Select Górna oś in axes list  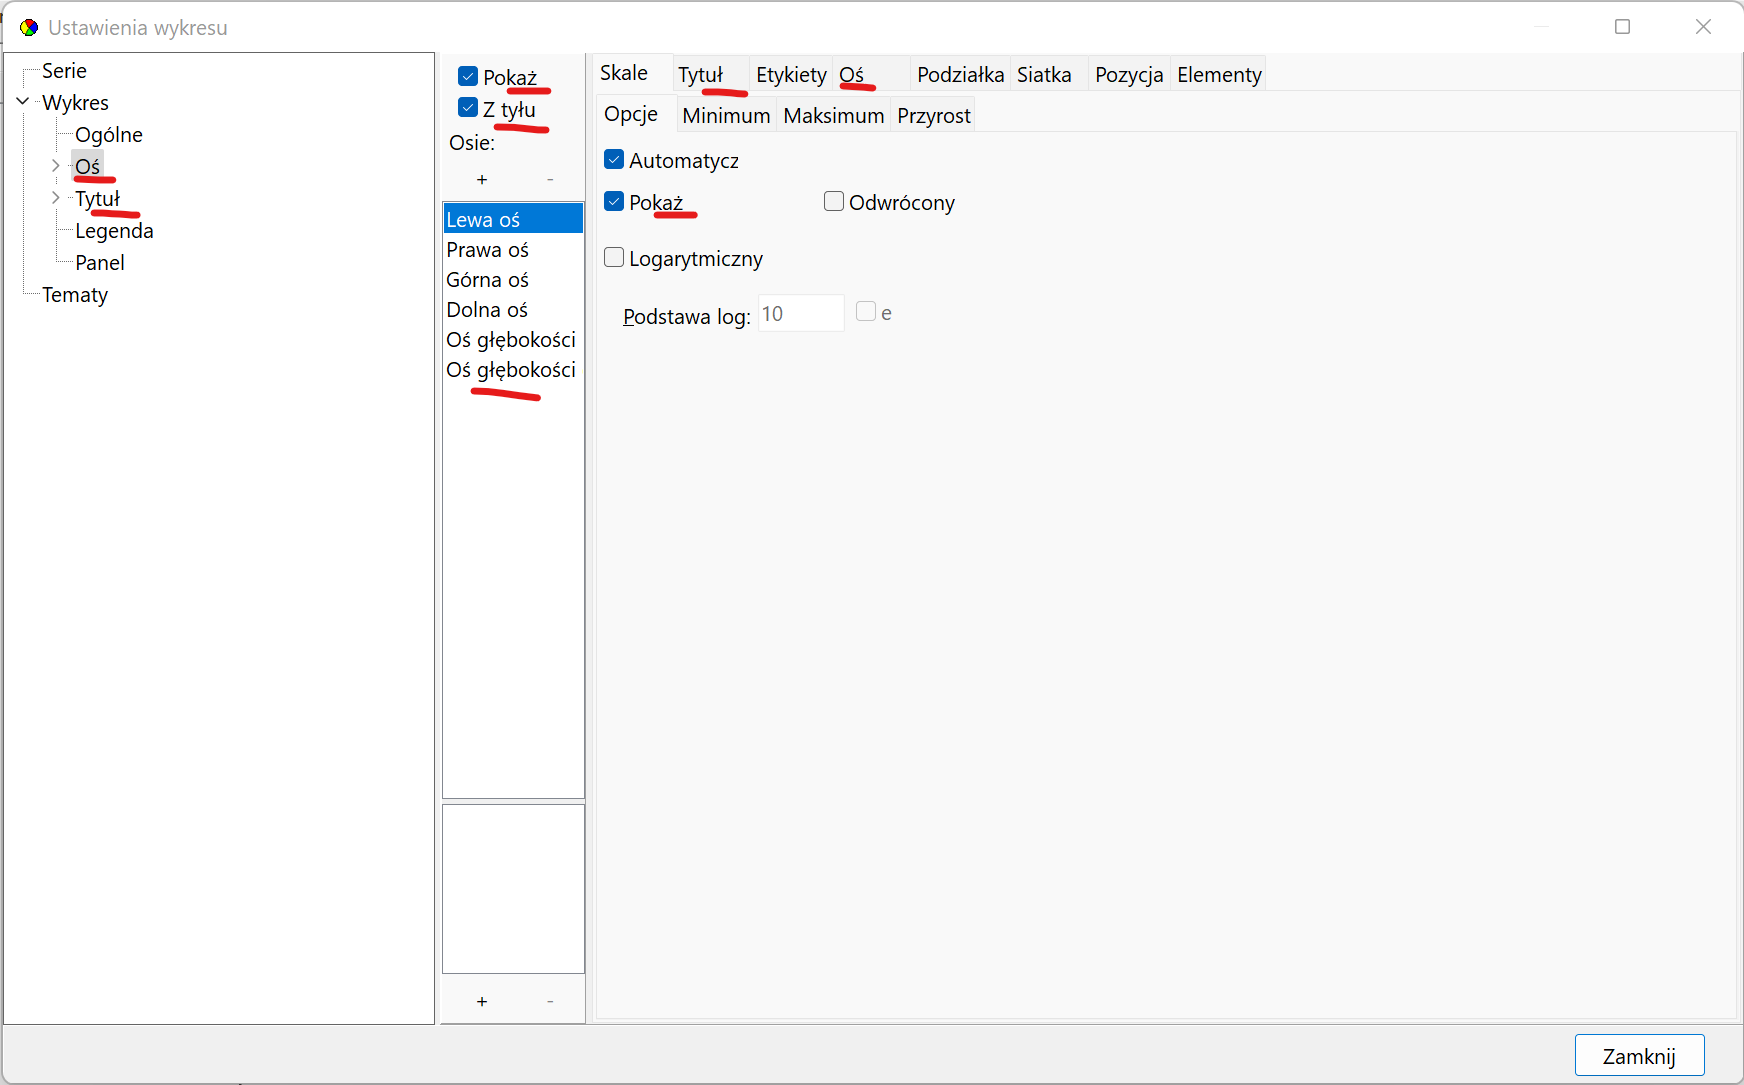tap(513, 279)
